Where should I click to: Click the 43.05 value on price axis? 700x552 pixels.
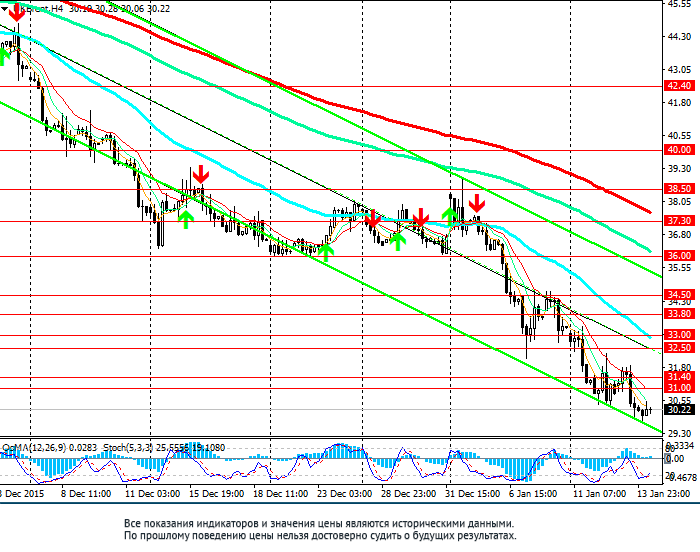(x=679, y=70)
